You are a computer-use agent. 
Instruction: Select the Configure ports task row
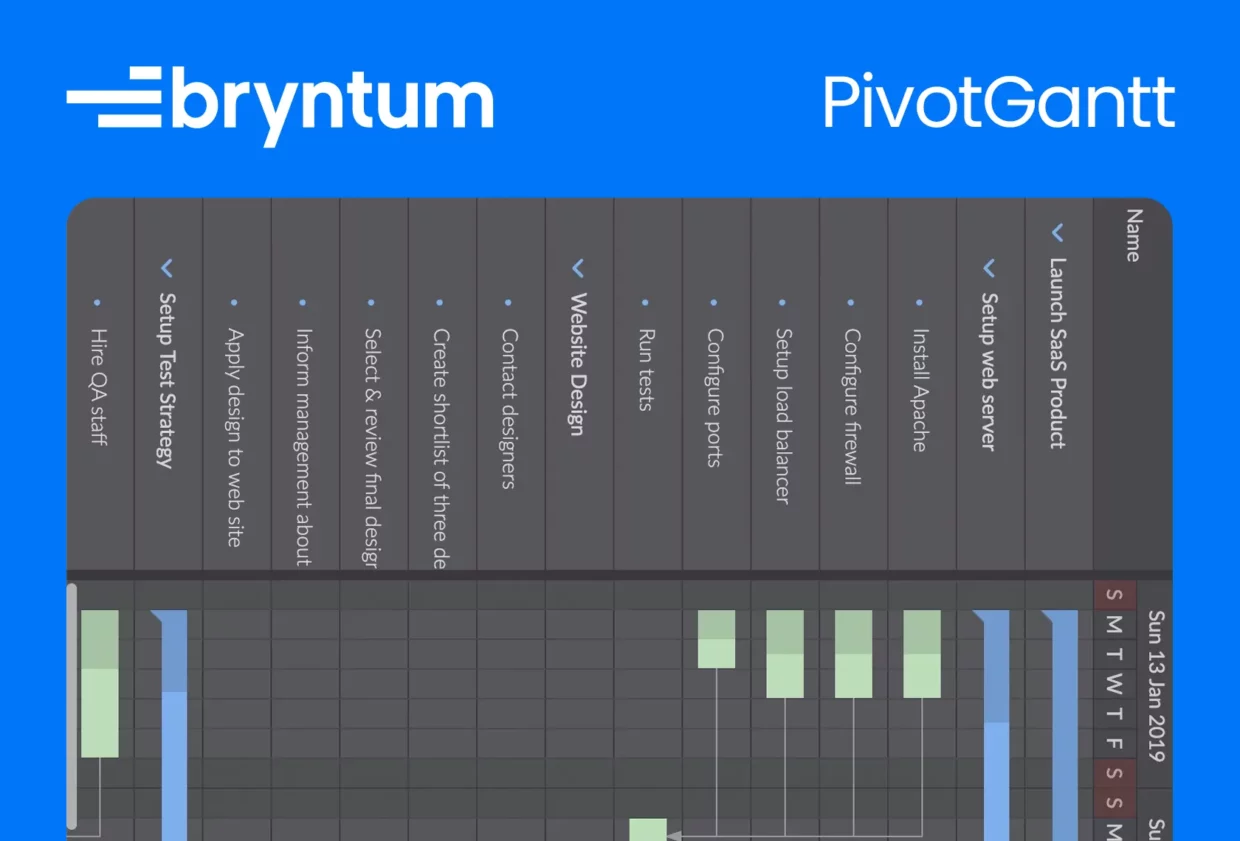[x=716, y=384]
